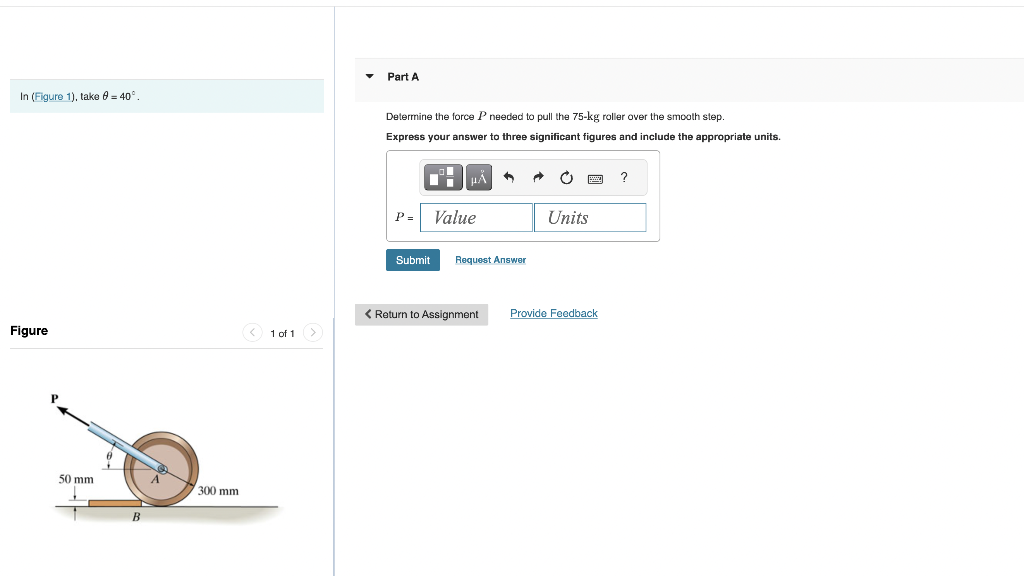Open the equation templates icon
The height and width of the screenshot is (576, 1024).
[x=443, y=177]
